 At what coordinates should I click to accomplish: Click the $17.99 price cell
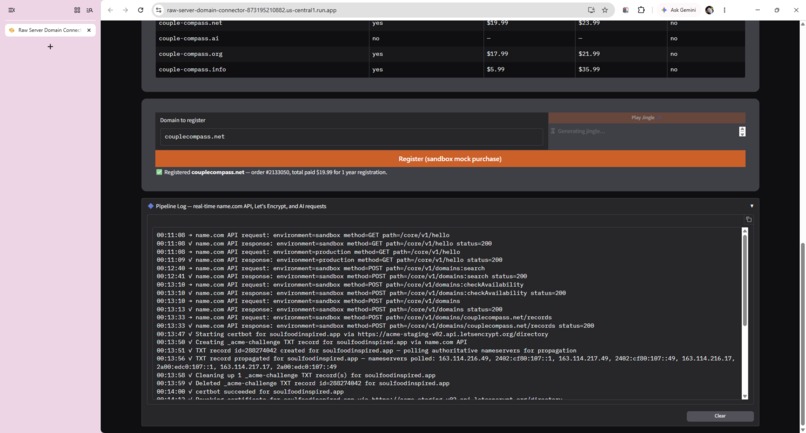529,54
